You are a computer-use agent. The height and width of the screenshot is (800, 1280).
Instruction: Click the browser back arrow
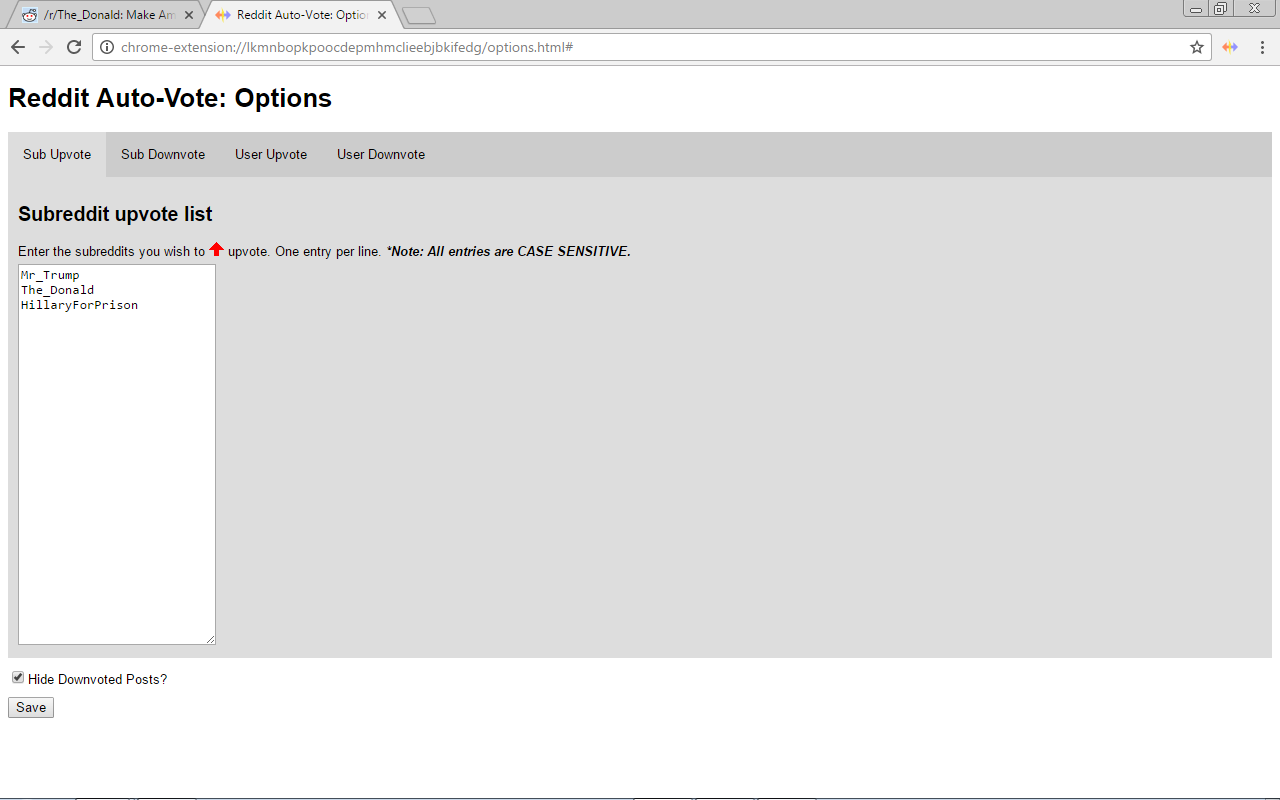click(x=18, y=47)
